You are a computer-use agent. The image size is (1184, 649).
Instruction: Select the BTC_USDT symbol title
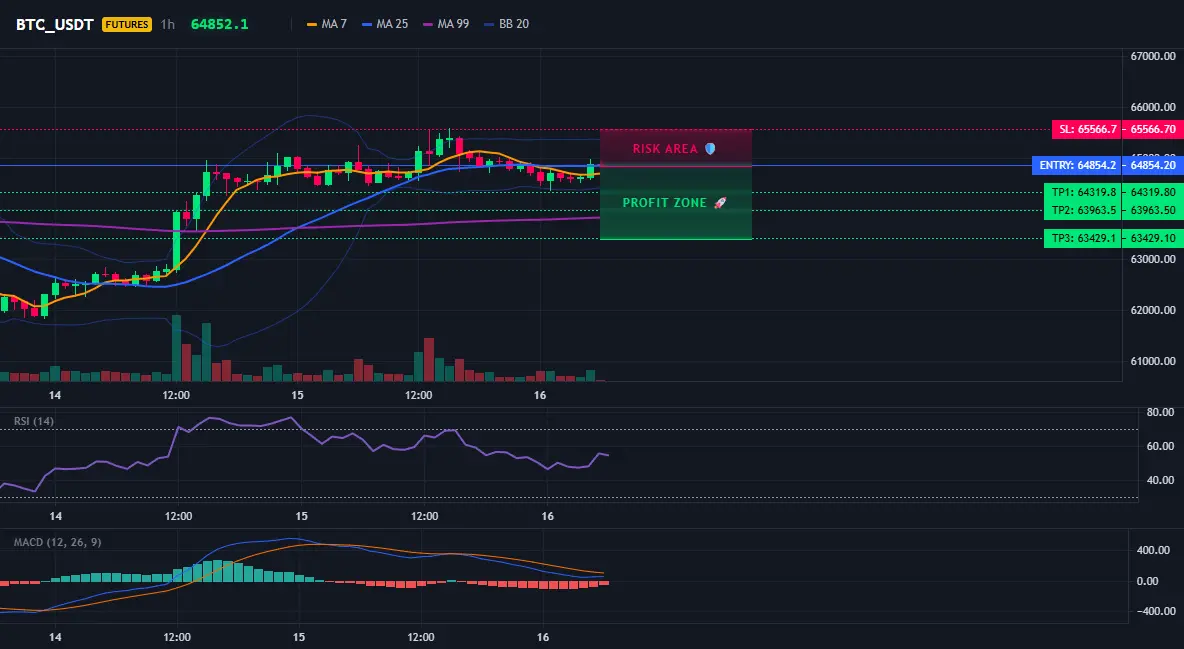click(x=55, y=24)
